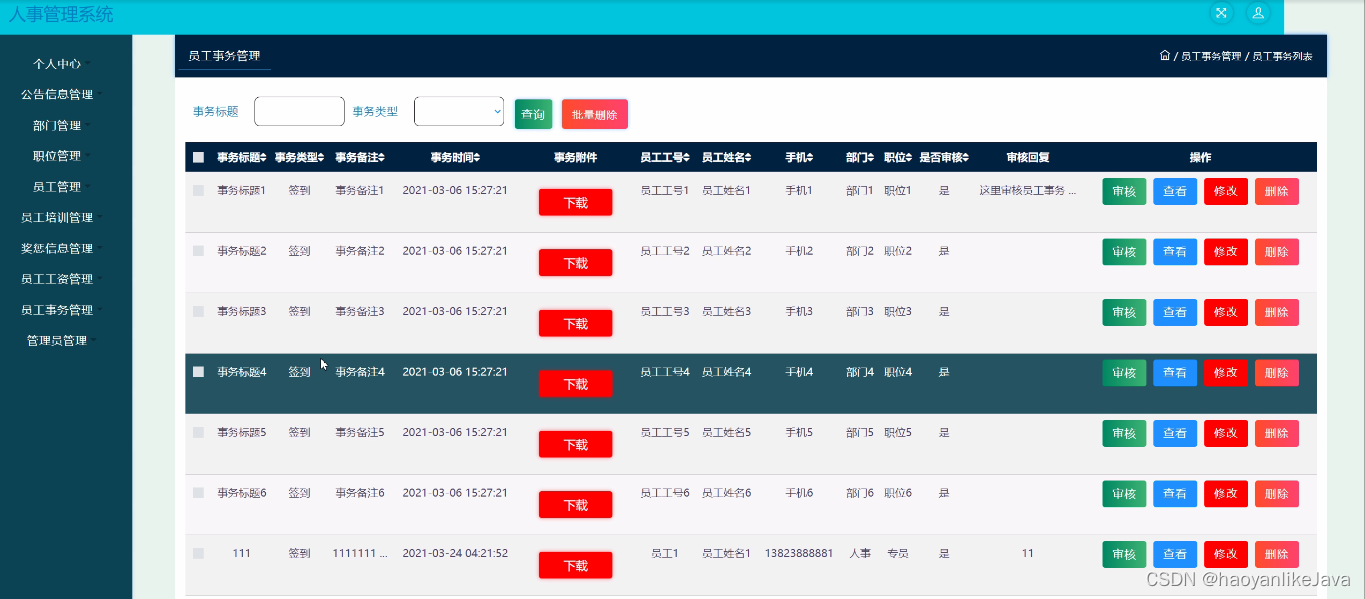
Task: Download attachment for 事务标题5
Action: coord(576,444)
